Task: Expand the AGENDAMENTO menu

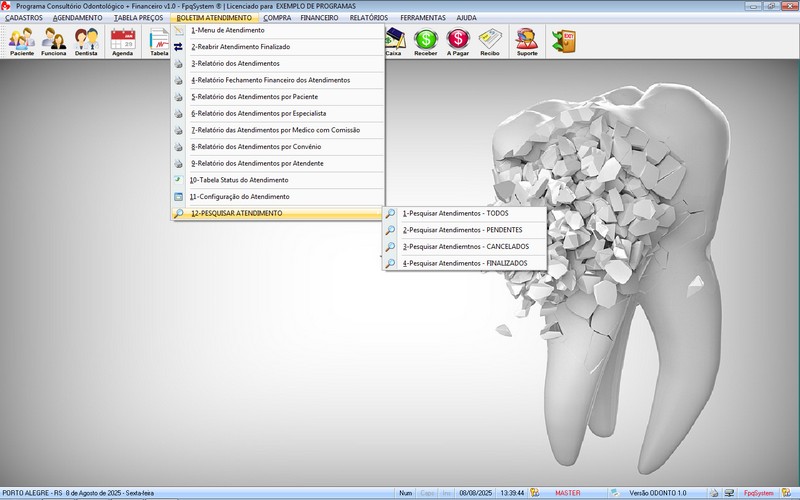Action: click(78, 18)
